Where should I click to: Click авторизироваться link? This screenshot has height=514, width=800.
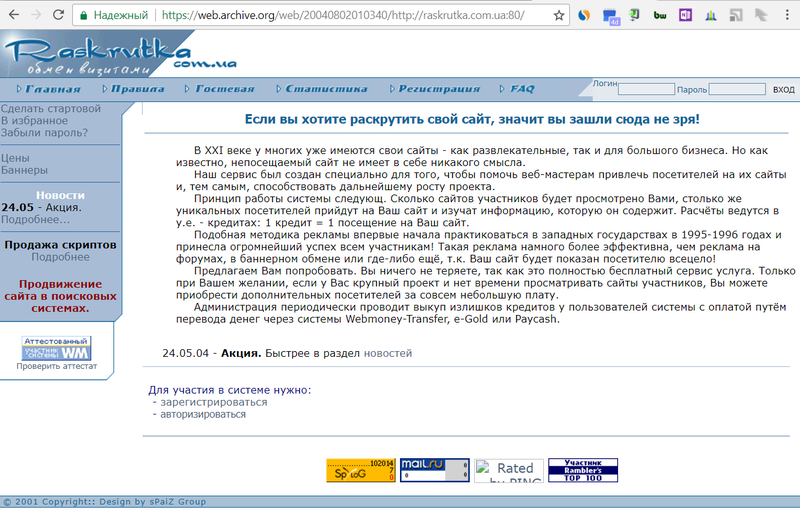pos(203,414)
